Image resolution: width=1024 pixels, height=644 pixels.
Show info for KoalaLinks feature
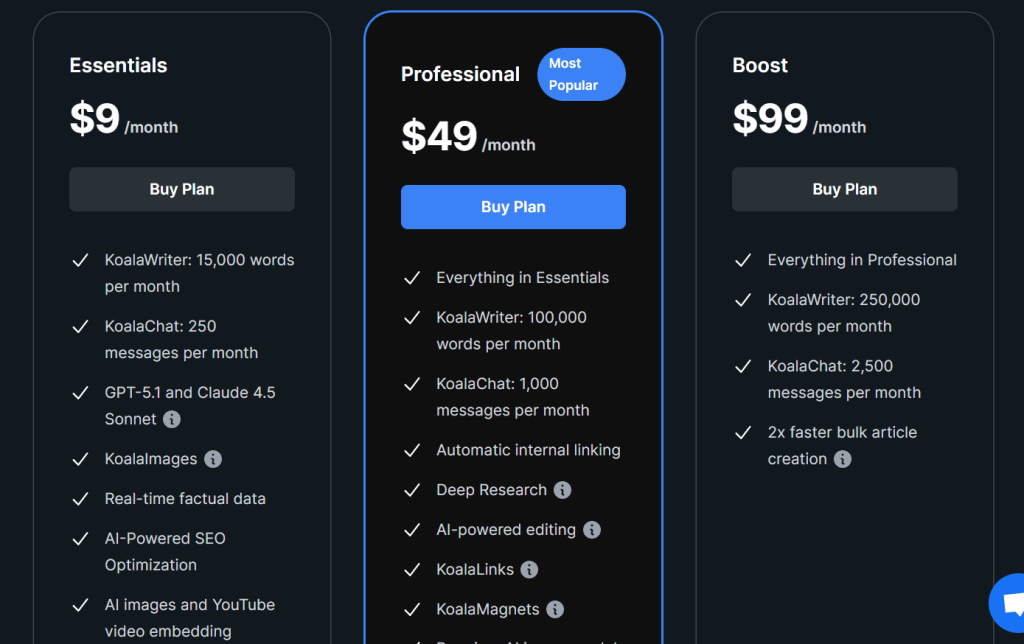[x=530, y=570]
